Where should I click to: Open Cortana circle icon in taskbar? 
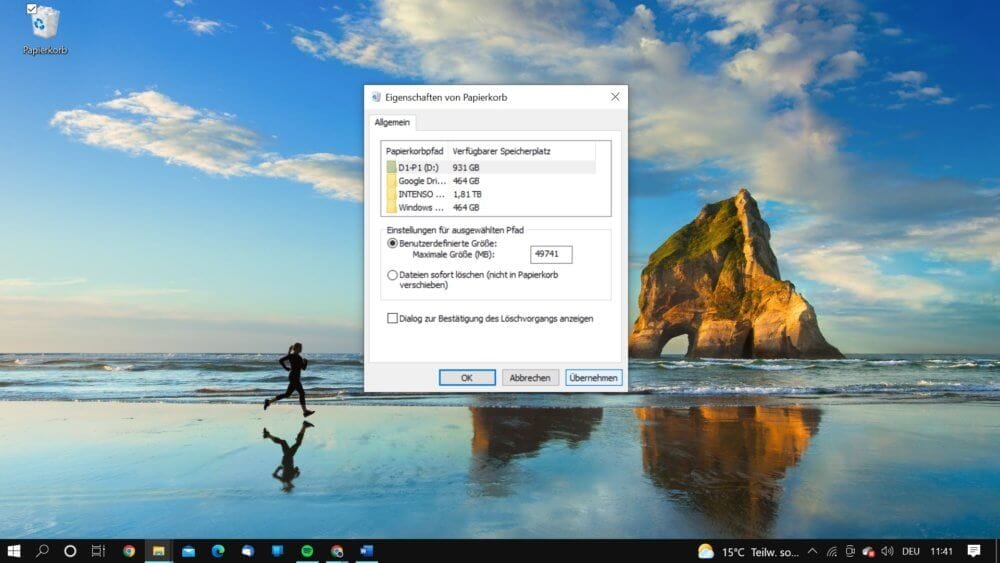(x=70, y=551)
